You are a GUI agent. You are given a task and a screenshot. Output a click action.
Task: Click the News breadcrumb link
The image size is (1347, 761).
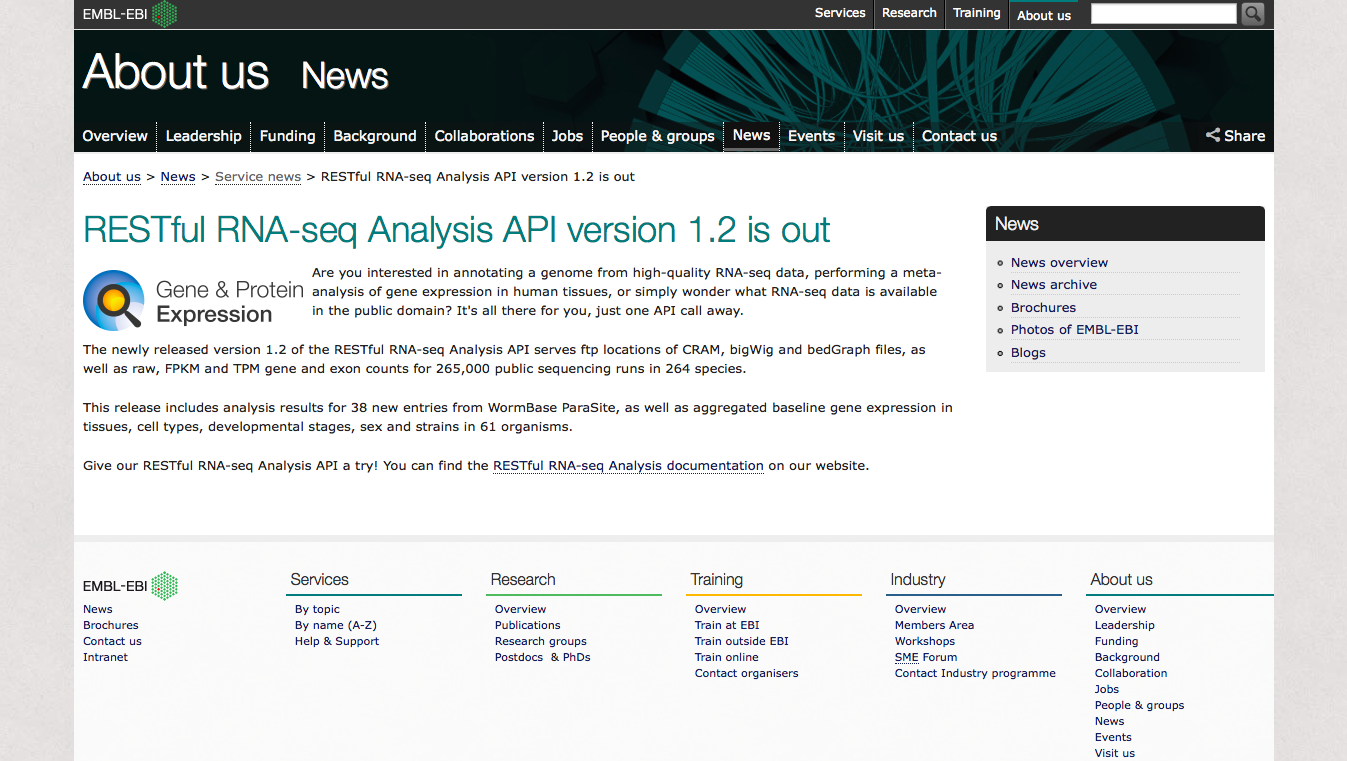pos(178,177)
